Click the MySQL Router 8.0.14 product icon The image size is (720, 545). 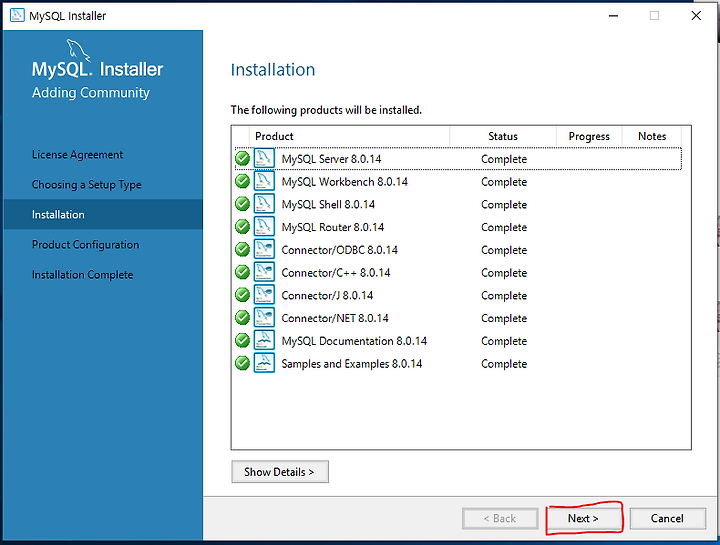click(264, 227)
